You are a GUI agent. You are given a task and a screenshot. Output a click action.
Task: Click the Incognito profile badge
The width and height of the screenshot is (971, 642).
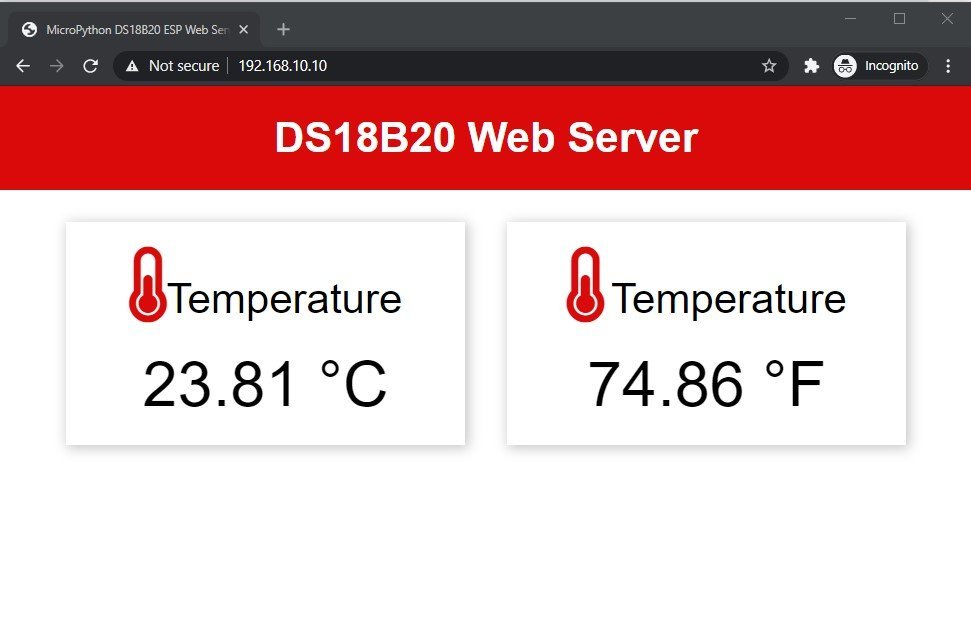[x=879, y=66]
